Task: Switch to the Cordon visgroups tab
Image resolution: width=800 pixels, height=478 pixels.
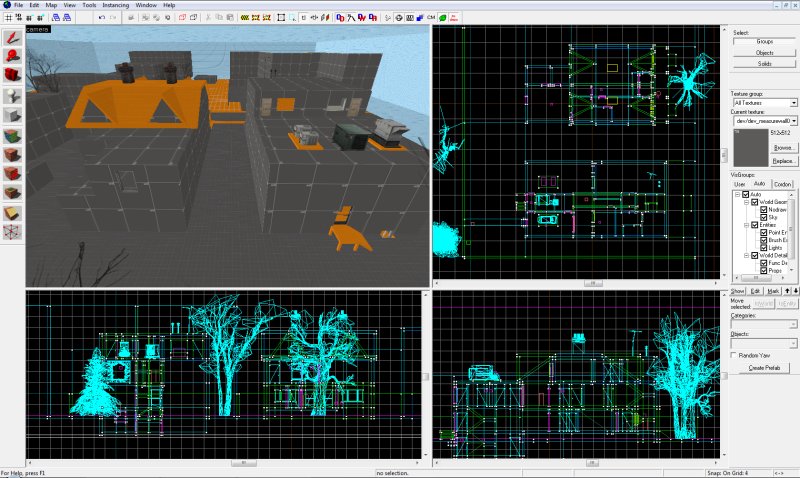Action: (x=782, y=184)
